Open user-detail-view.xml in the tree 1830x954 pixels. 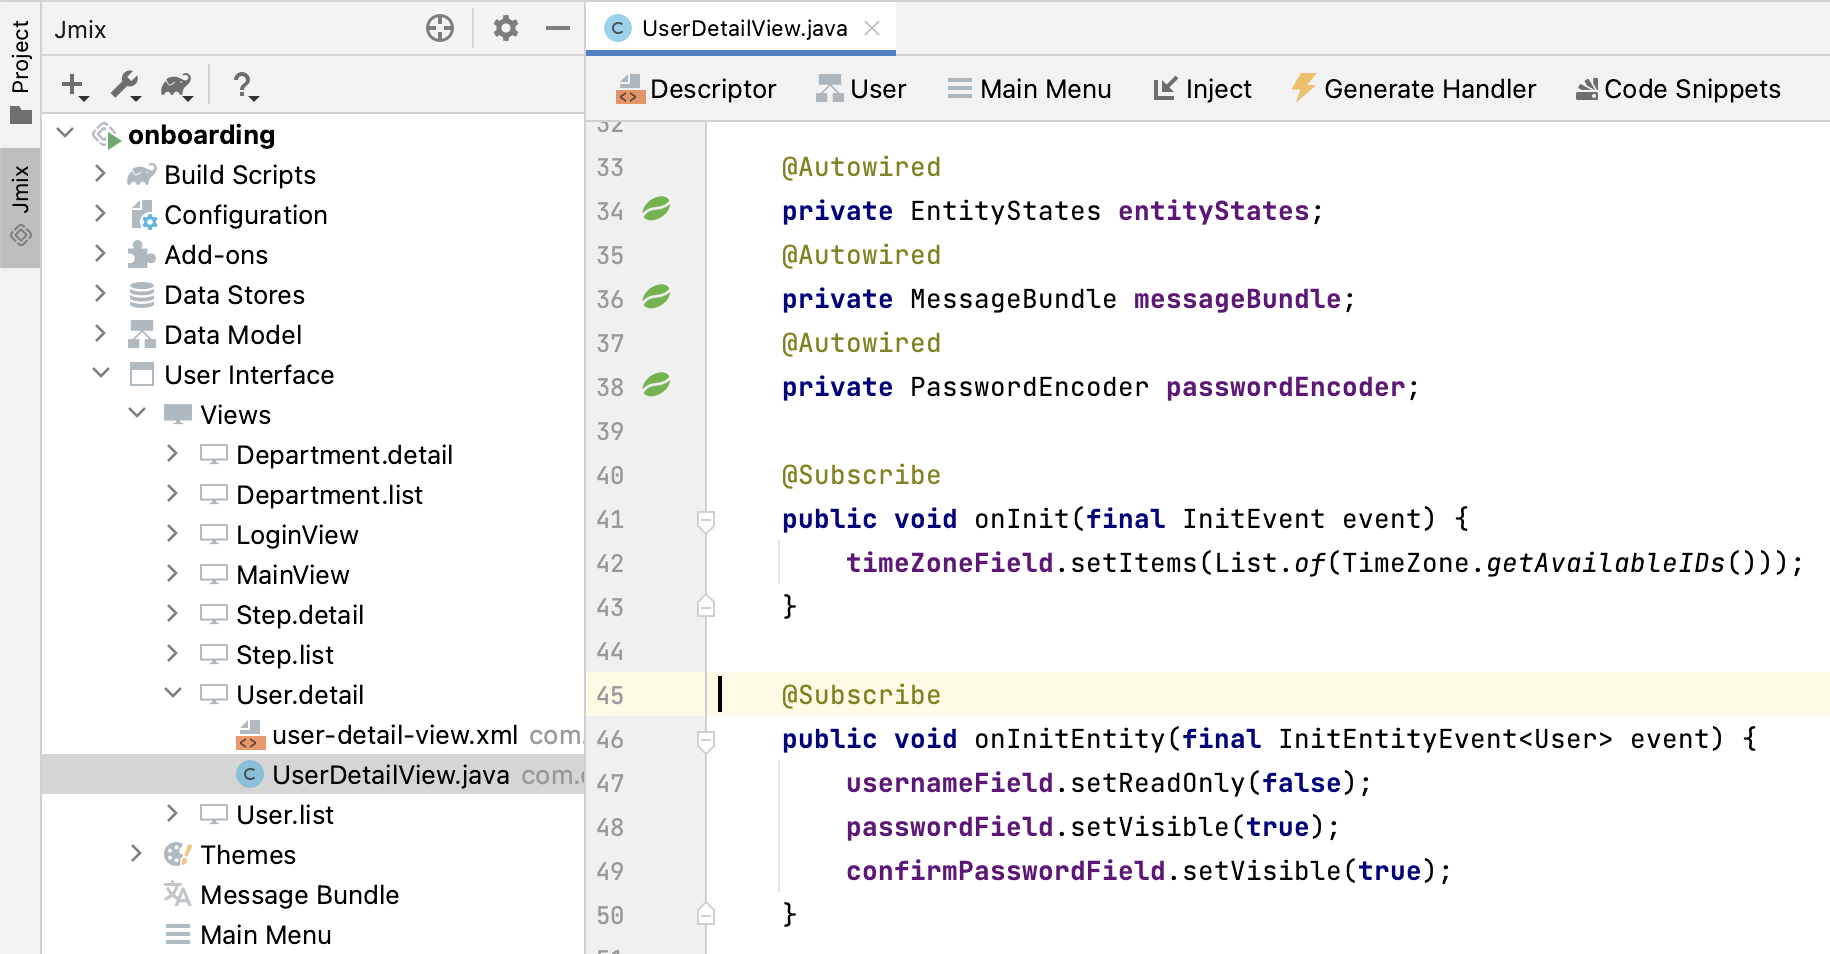394,735
